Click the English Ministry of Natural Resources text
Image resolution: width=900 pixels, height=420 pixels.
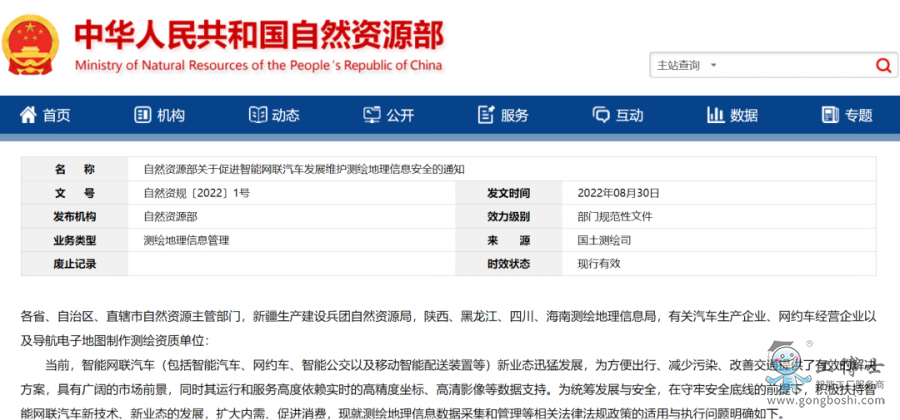click(257, 66)
